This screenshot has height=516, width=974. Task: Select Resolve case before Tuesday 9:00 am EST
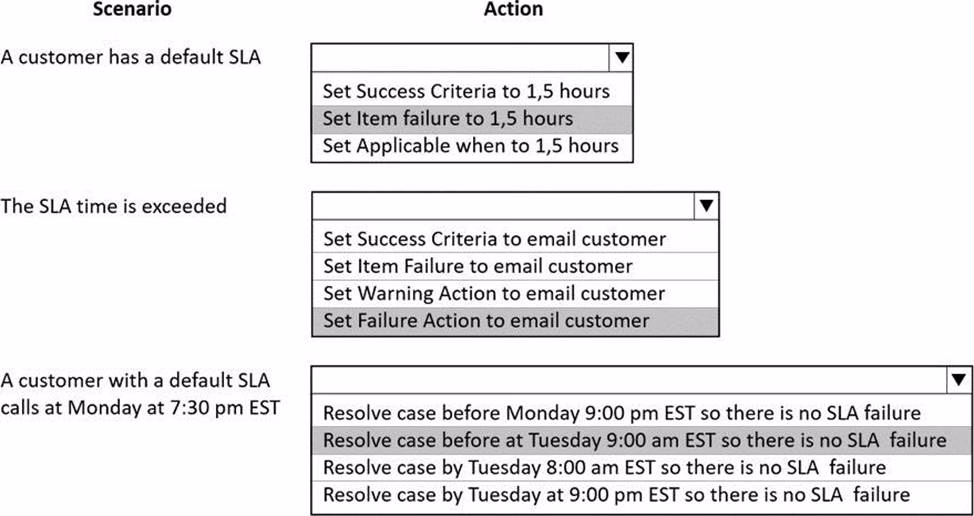[x=634, y=440]
